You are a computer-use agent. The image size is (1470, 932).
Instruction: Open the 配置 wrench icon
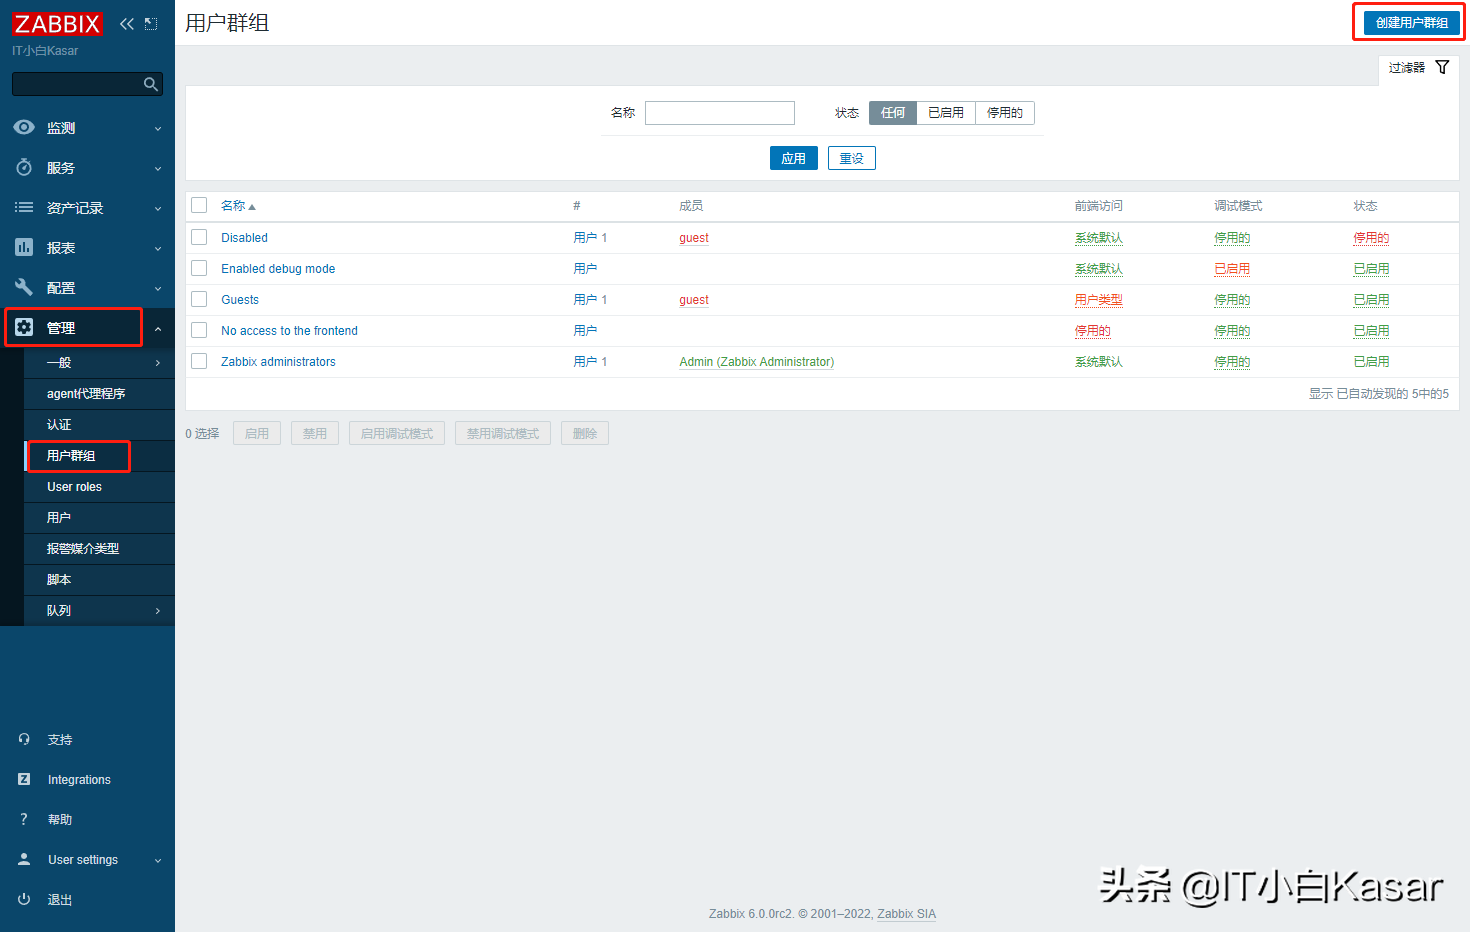(24, 287)
